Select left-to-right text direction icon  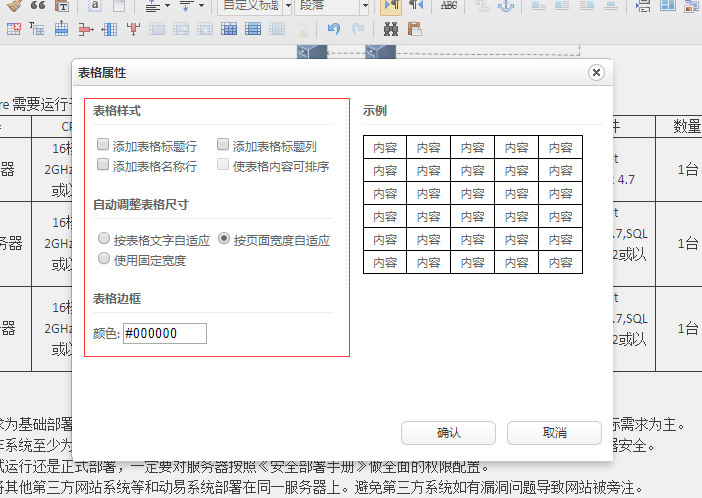pos(392,6)
